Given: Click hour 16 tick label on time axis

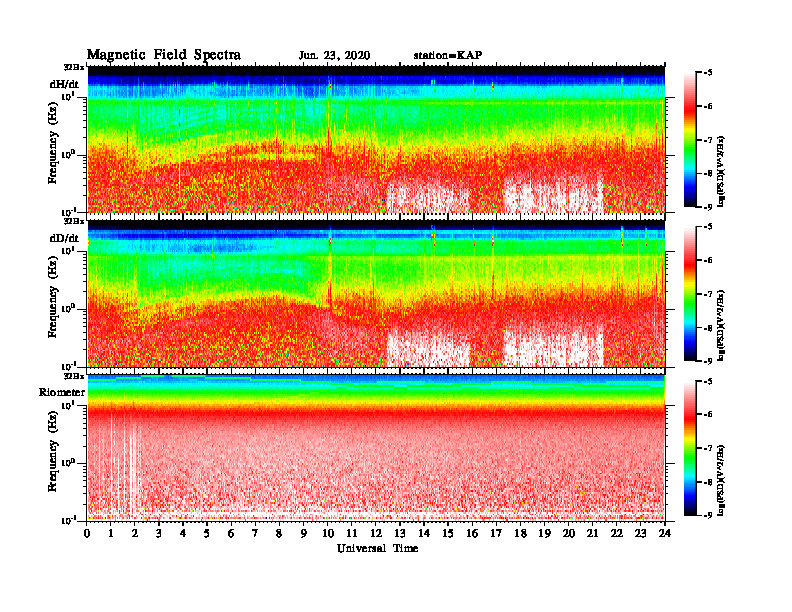Looking at the screenshot, I should 472,533.
